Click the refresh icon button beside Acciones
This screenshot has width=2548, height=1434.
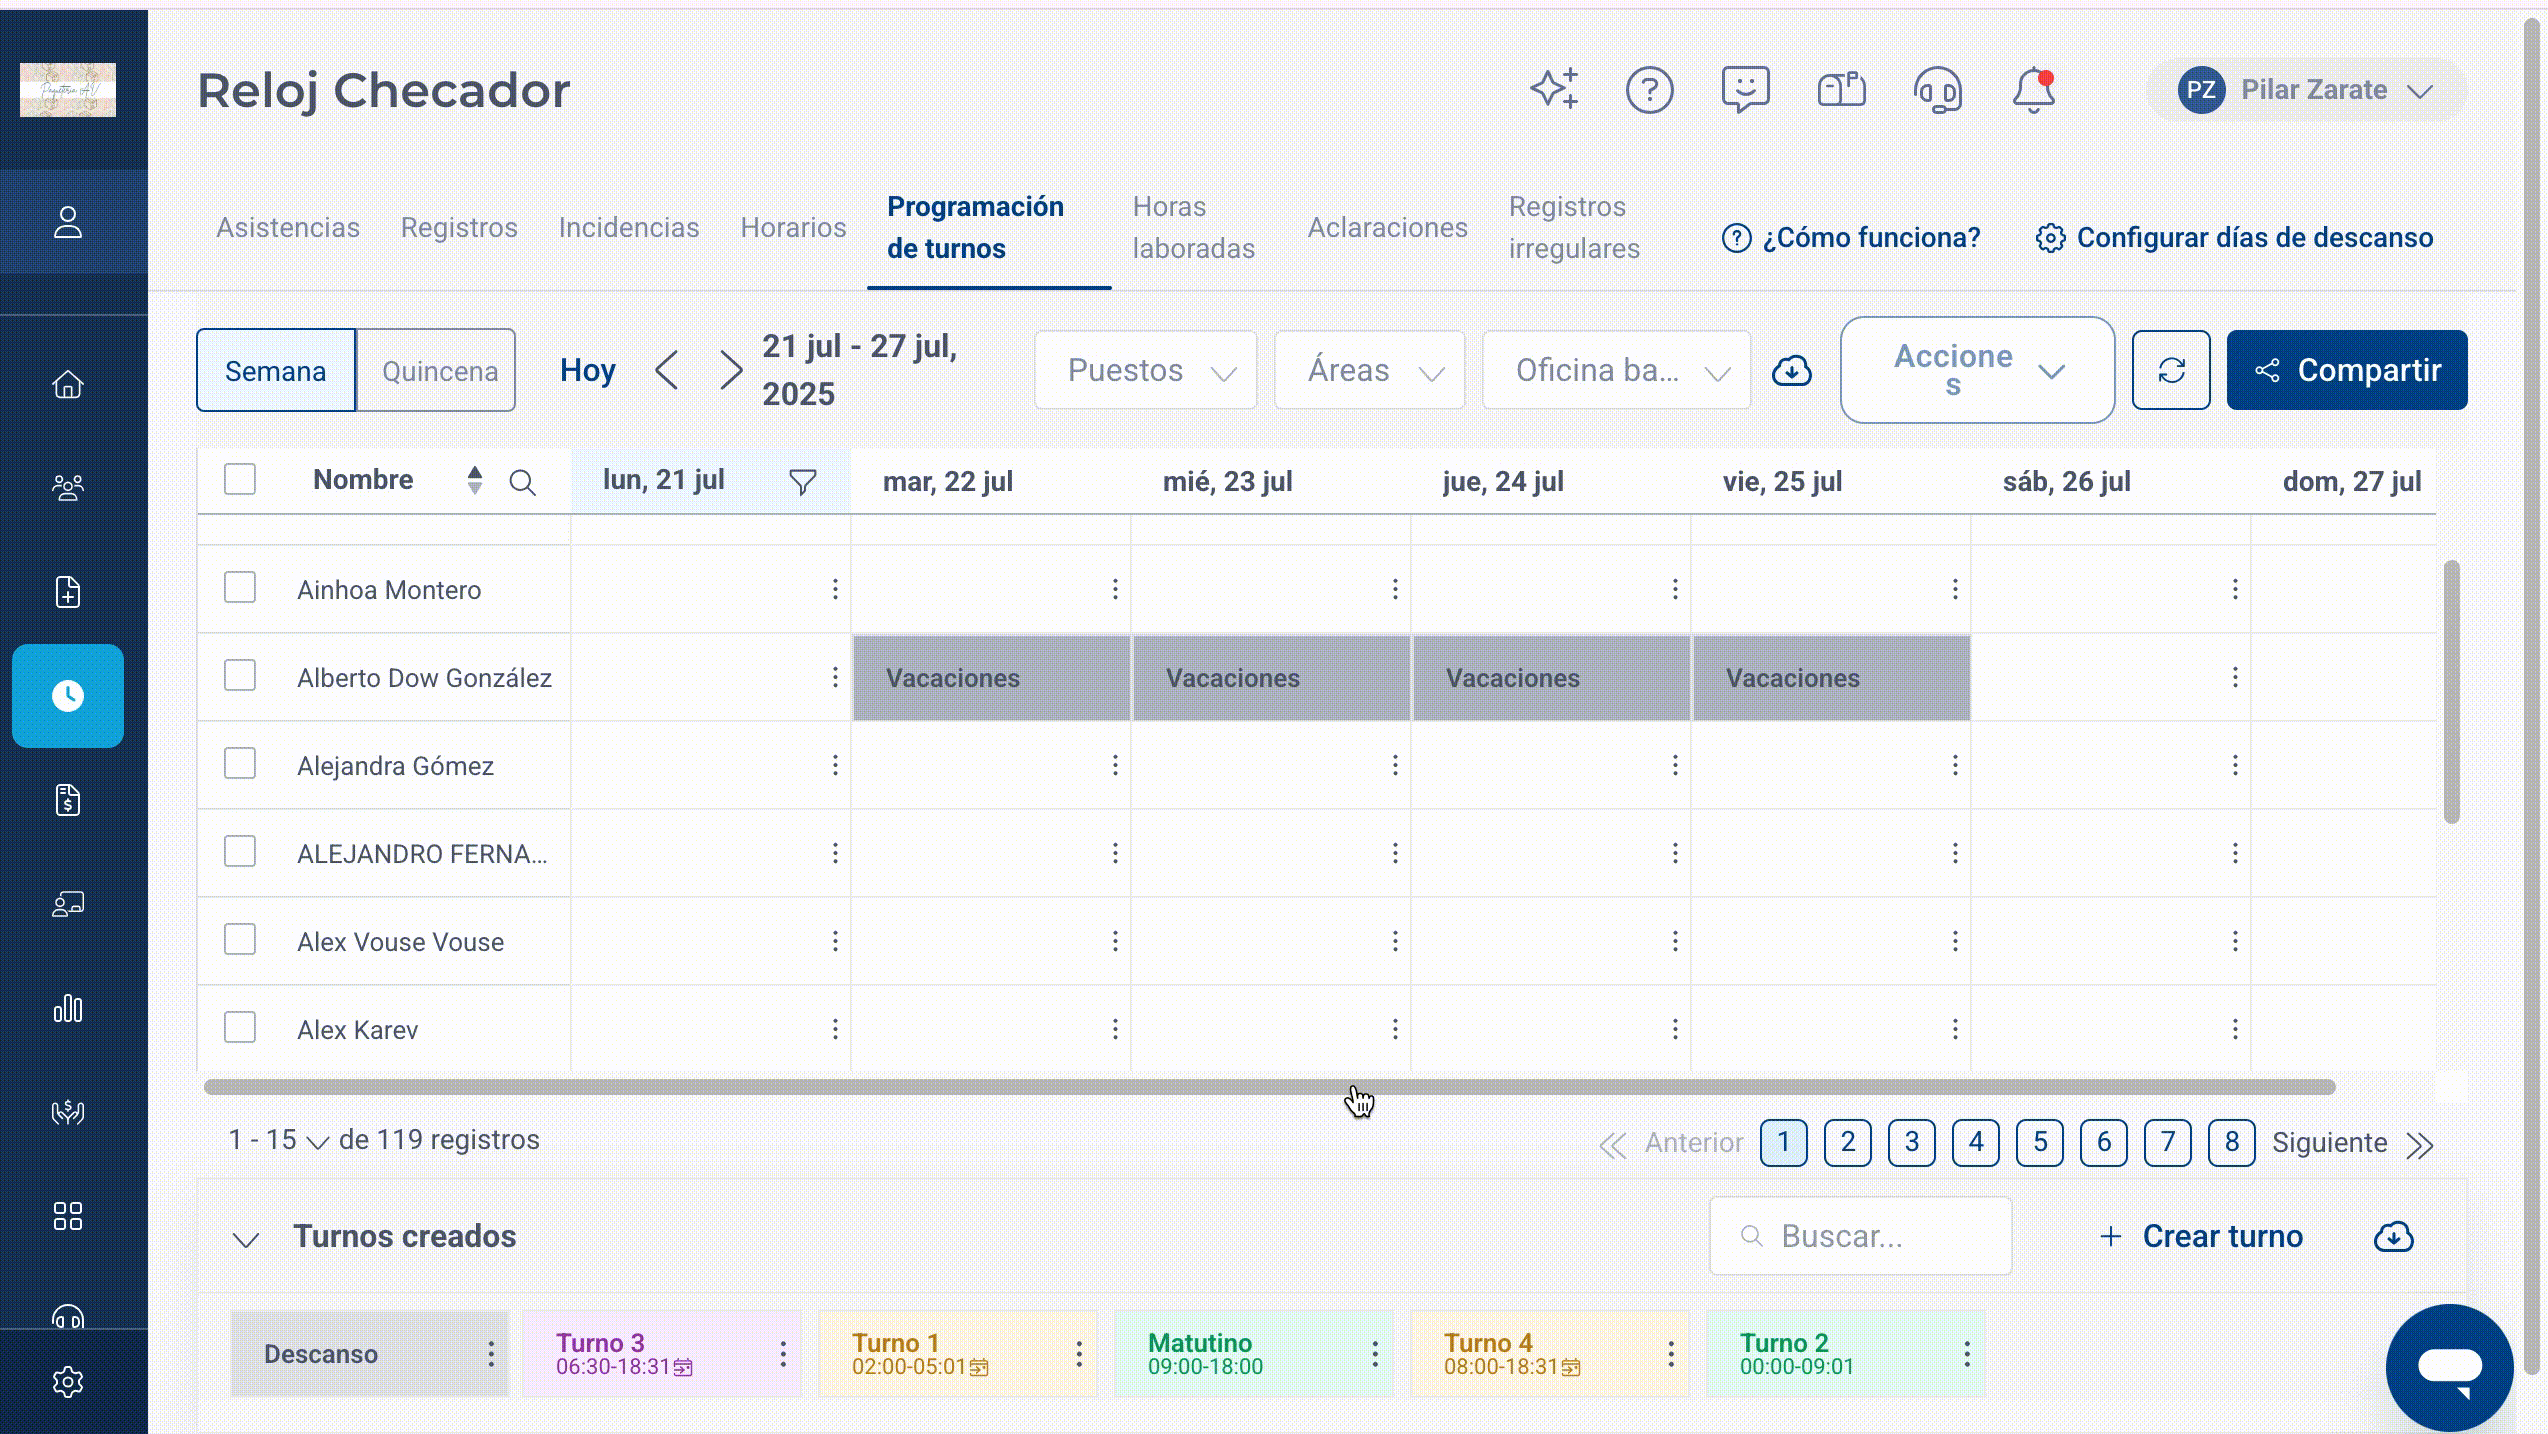pyautogui.click(x=2171, y=370)
